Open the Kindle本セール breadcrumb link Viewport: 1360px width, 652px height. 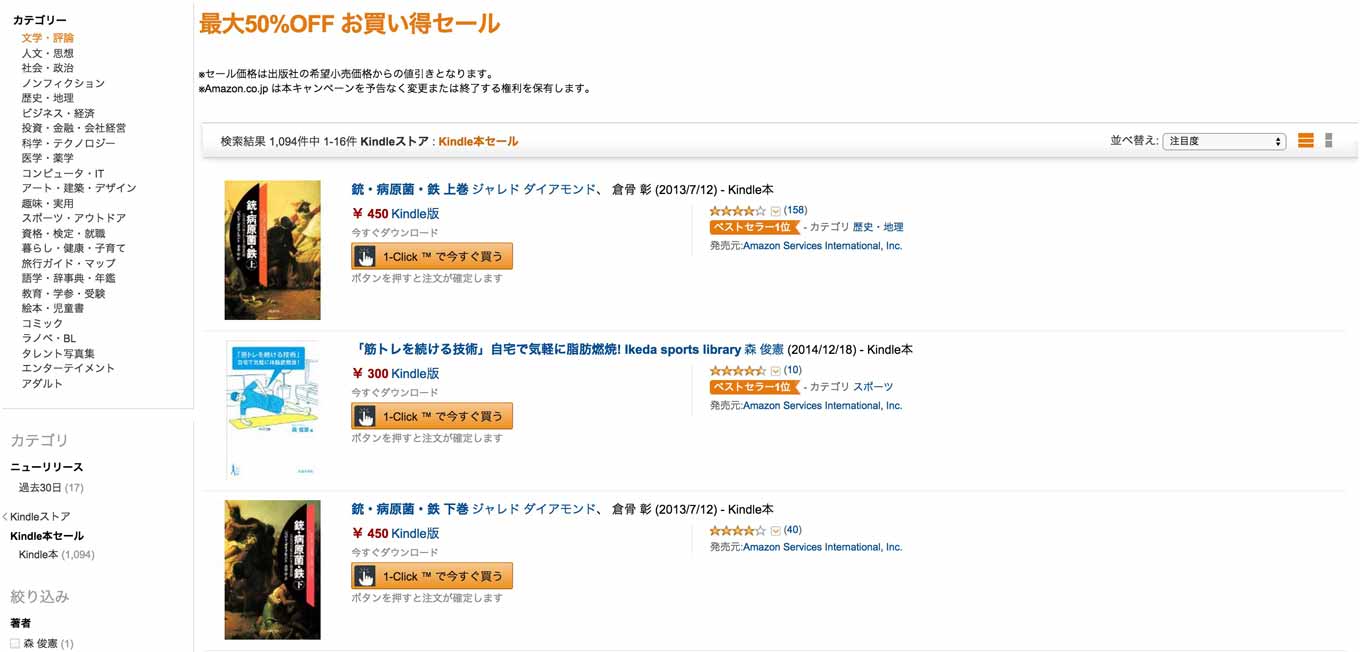[x=478, y=141]
